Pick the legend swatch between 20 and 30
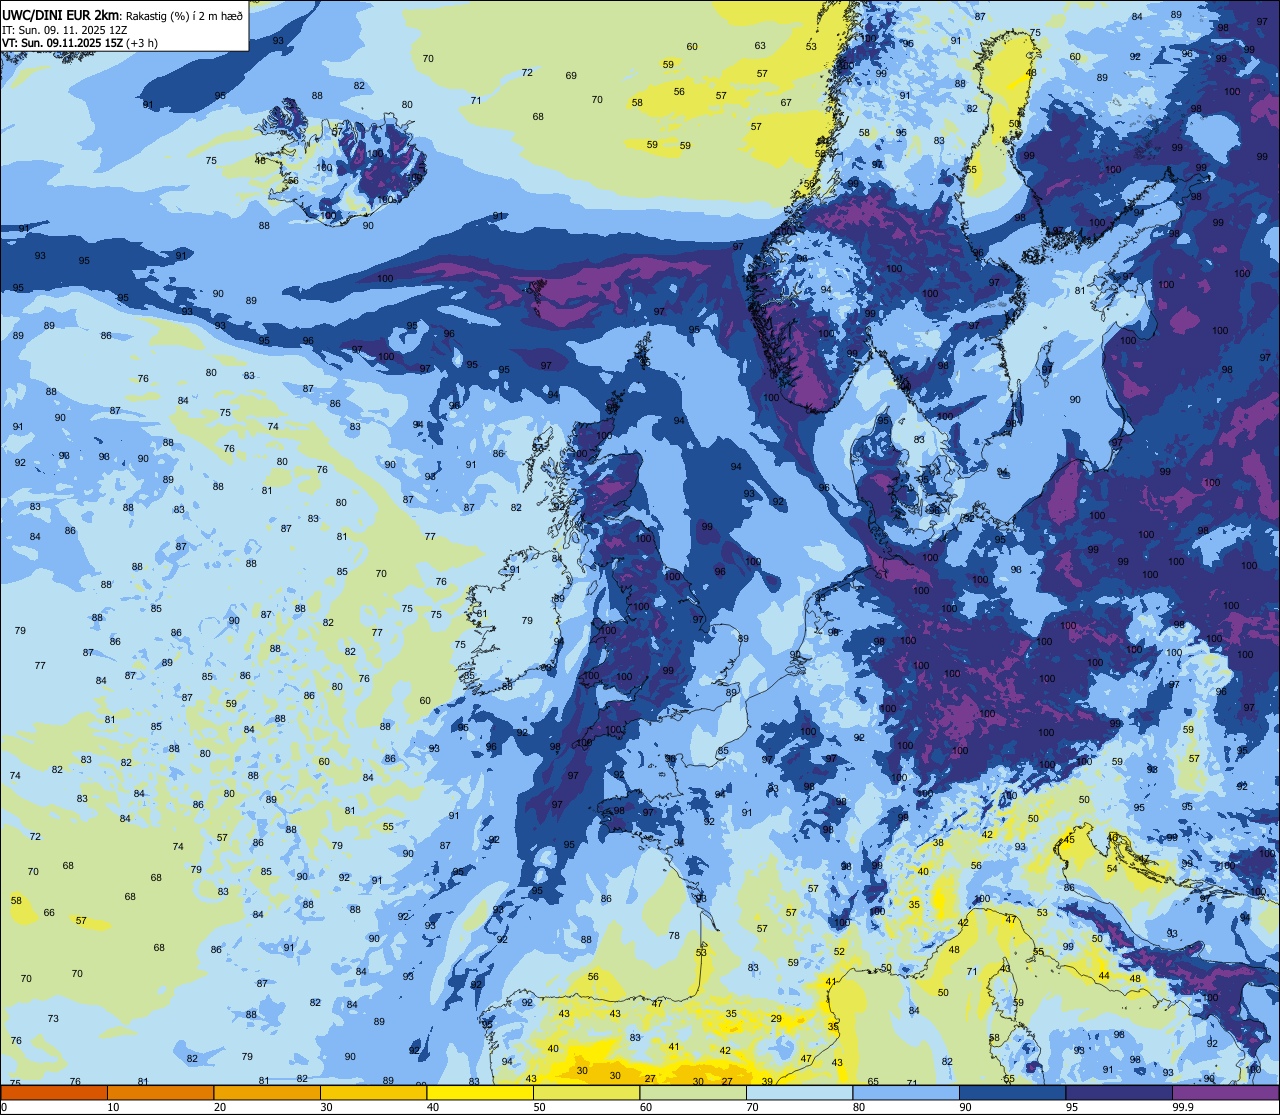This screenshot has width=1280, height=1115. click(267, 1092)
